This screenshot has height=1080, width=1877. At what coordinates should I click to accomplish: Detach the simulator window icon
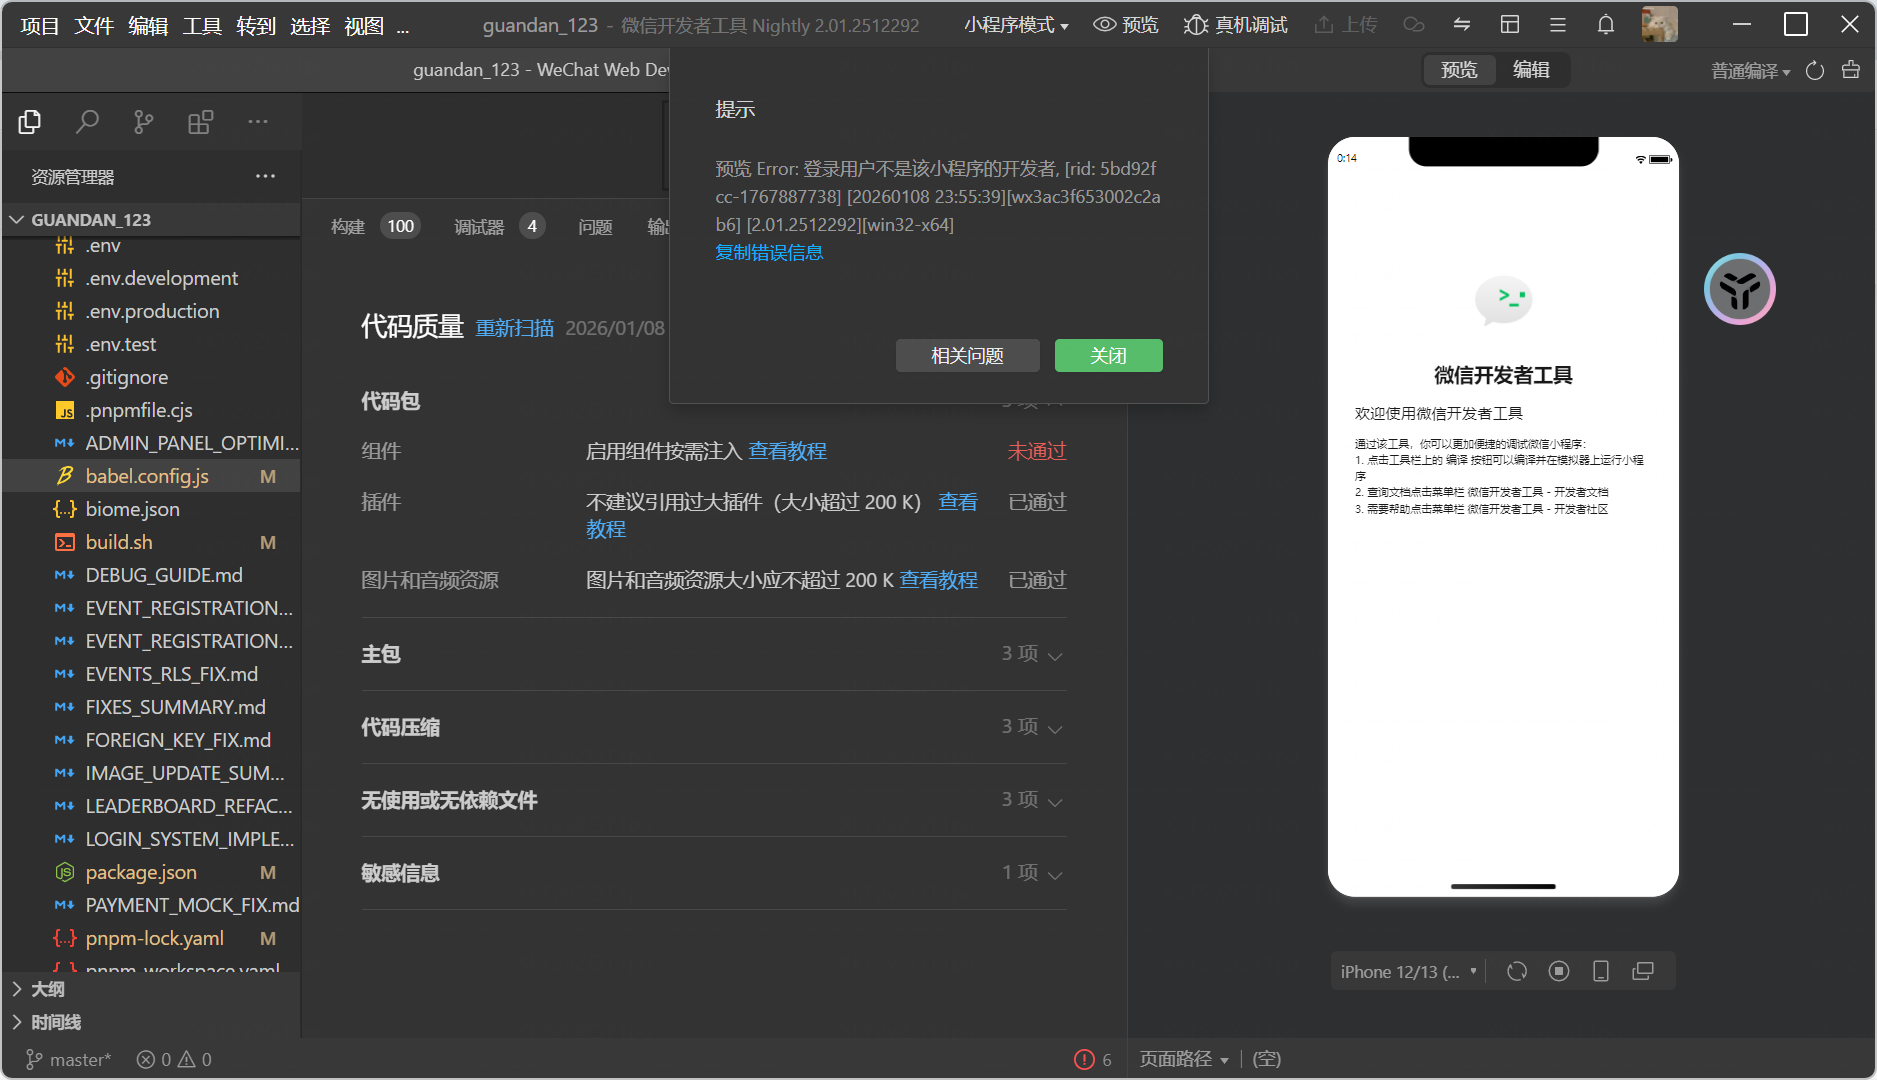pos(1643,971)
